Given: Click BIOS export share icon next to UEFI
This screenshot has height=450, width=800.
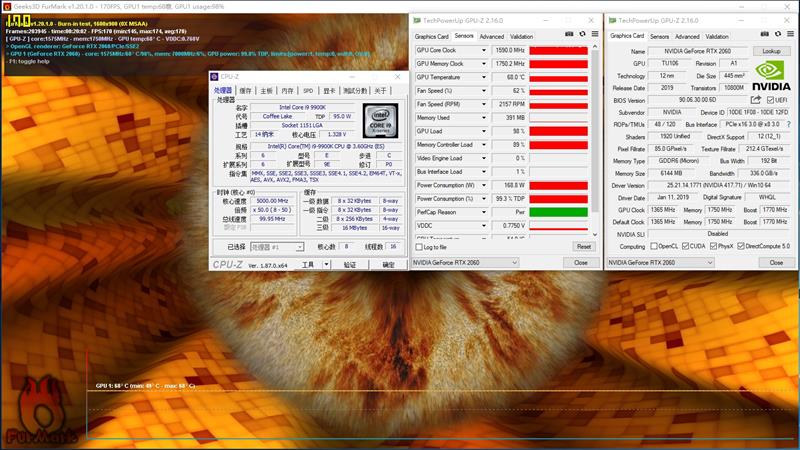Looking at the screenshot, I should pyautogui.click(x=756, y=99).
